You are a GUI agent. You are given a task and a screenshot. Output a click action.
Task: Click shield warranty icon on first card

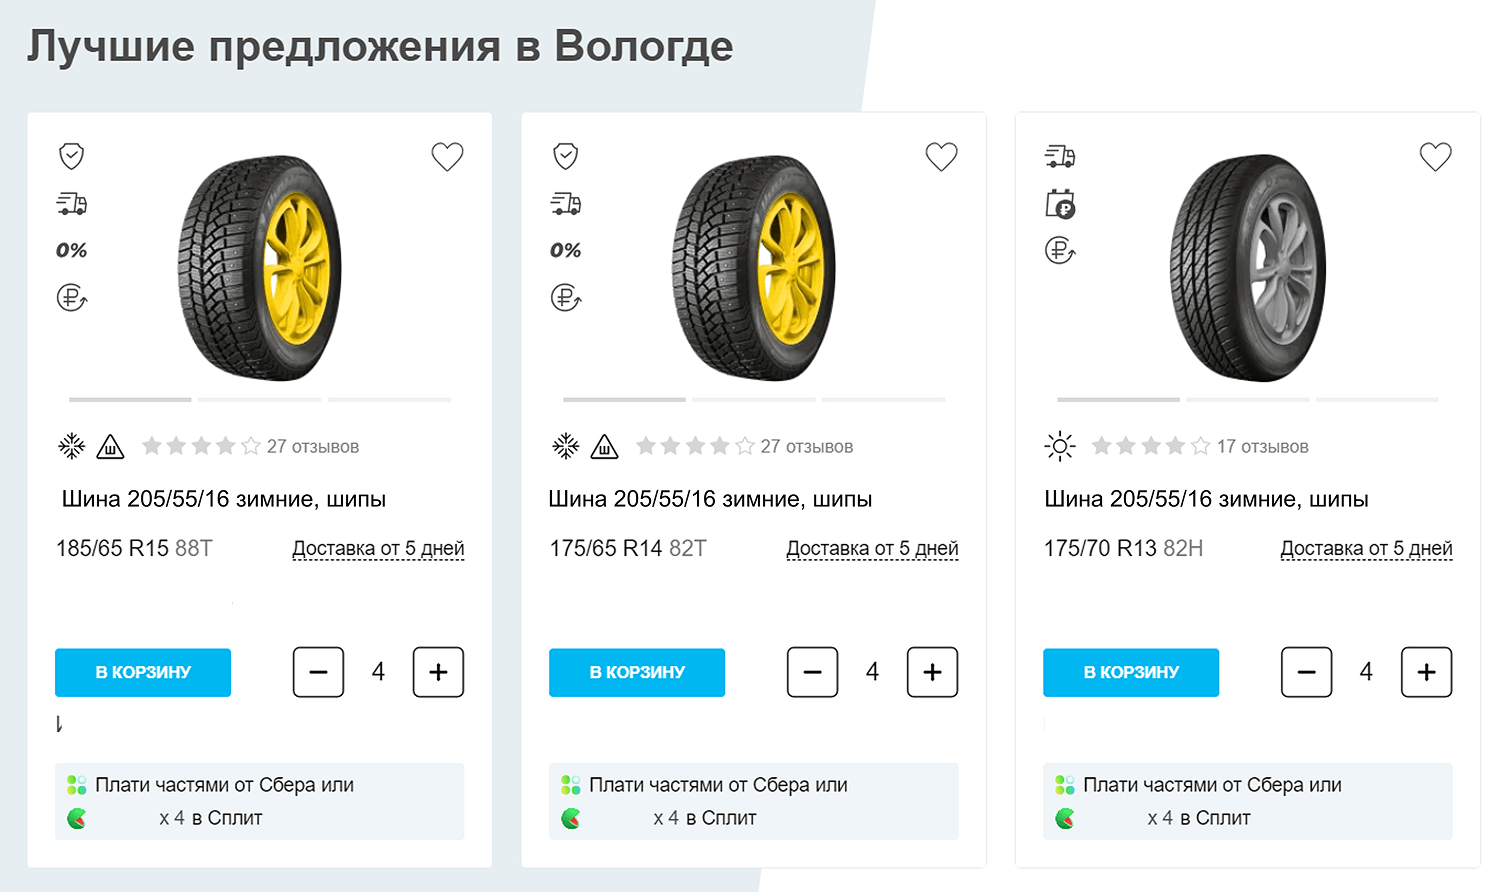(71, 156)
